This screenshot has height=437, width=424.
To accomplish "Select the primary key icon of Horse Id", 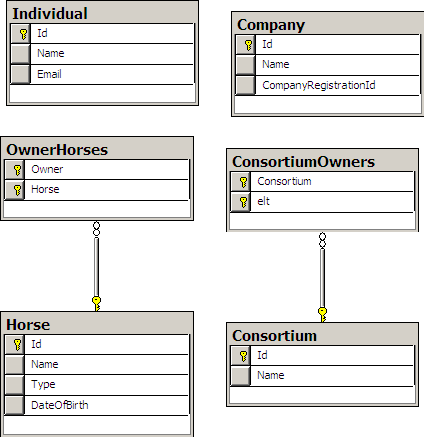I will click(17, 345).
